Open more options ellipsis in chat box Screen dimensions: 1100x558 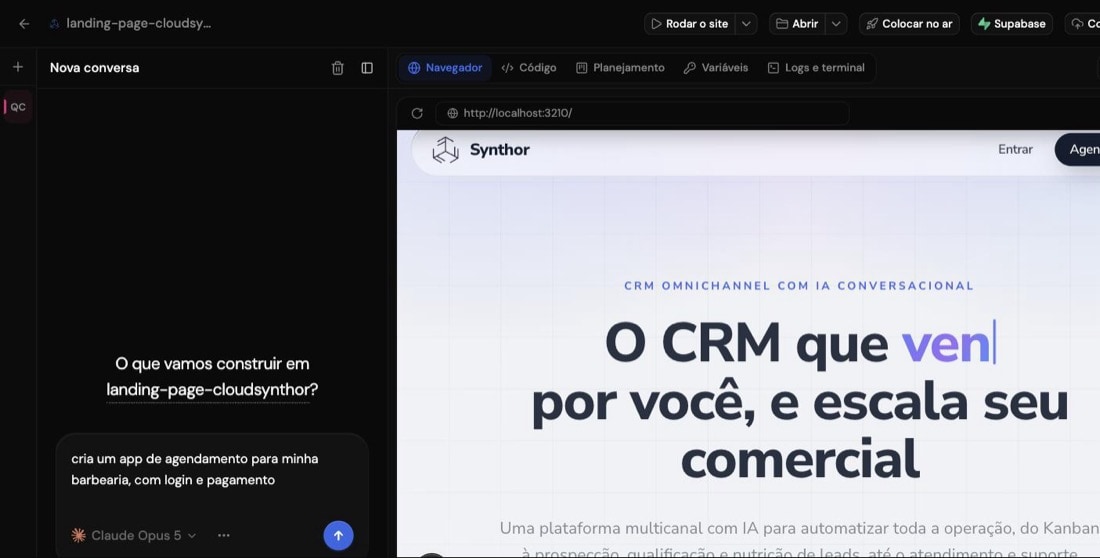(x=224, y=536)
